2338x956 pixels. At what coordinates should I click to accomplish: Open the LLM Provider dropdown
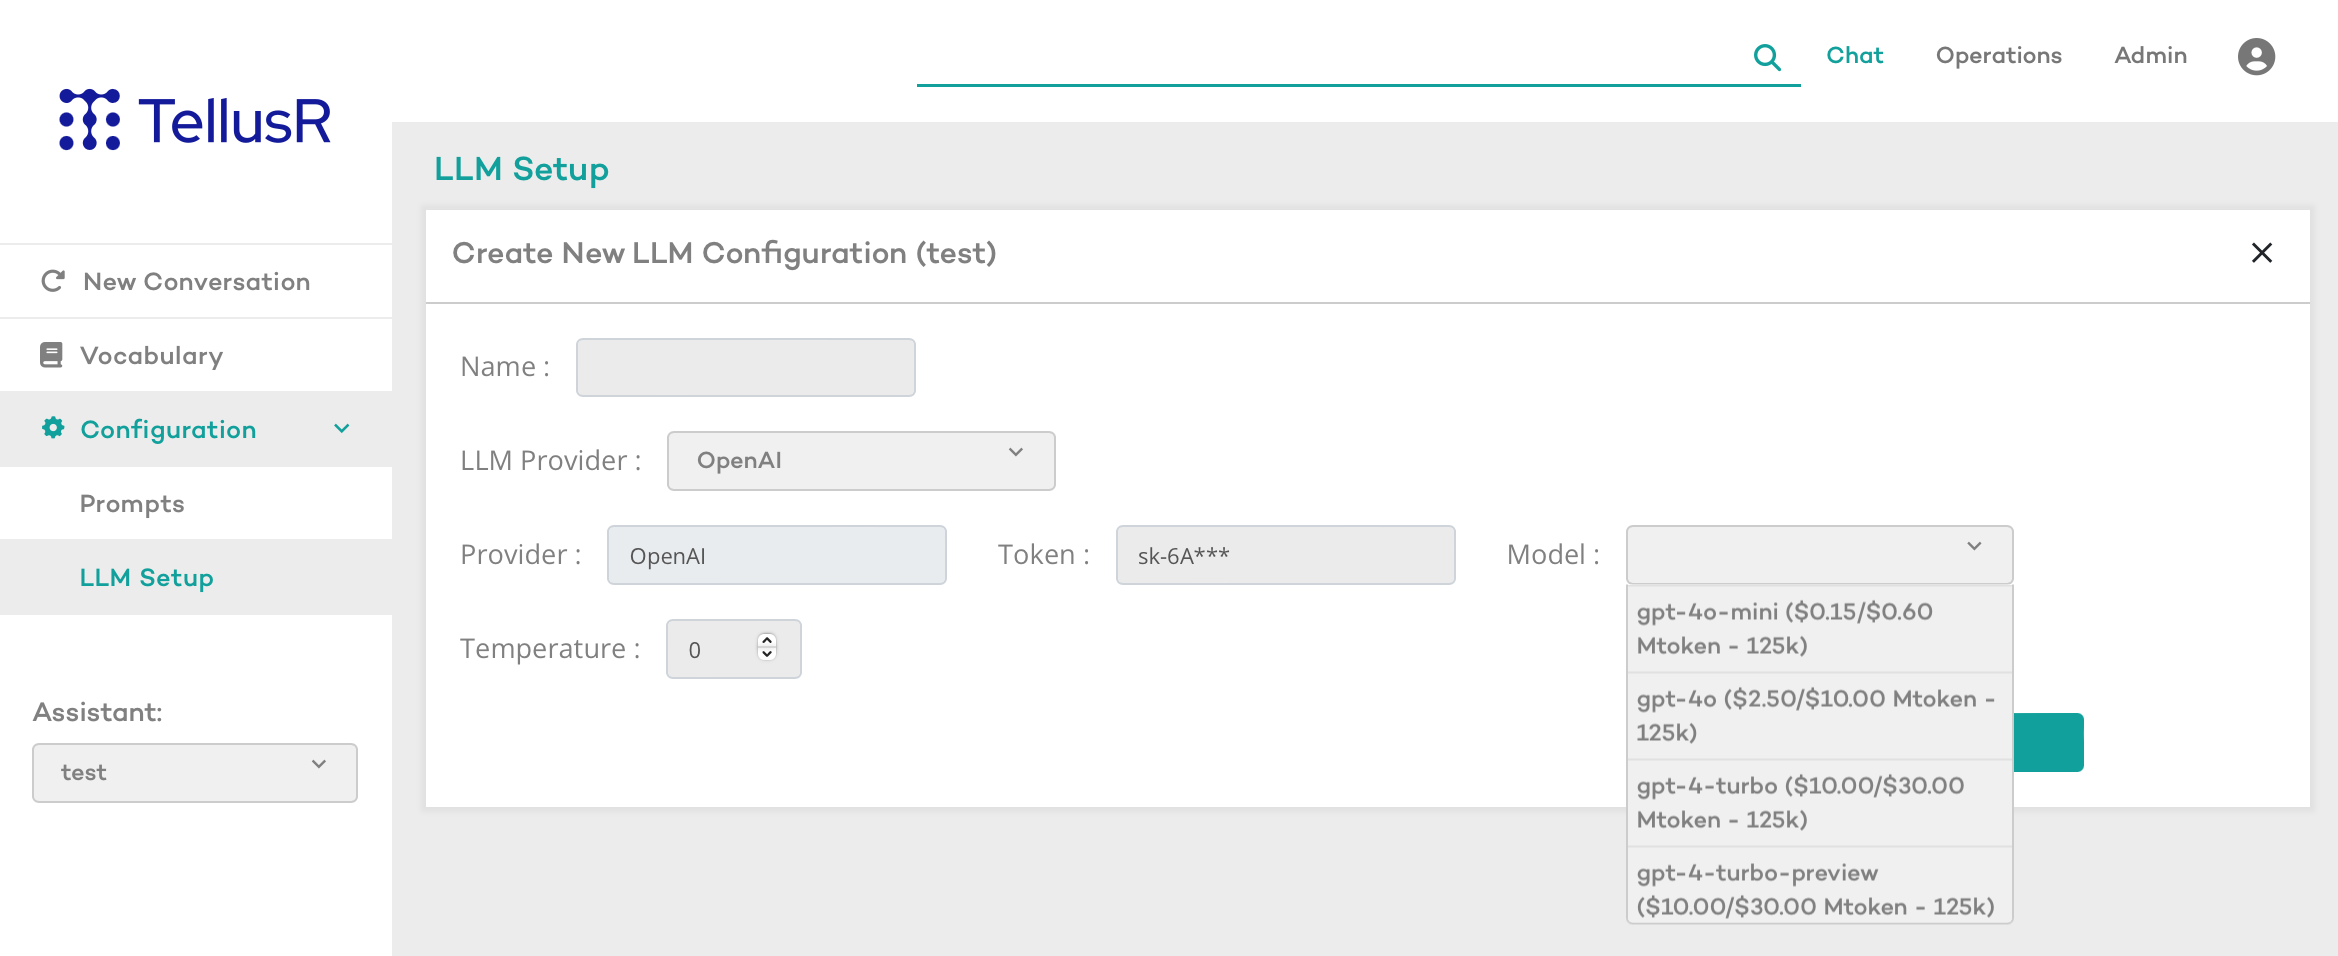point(860,460)
